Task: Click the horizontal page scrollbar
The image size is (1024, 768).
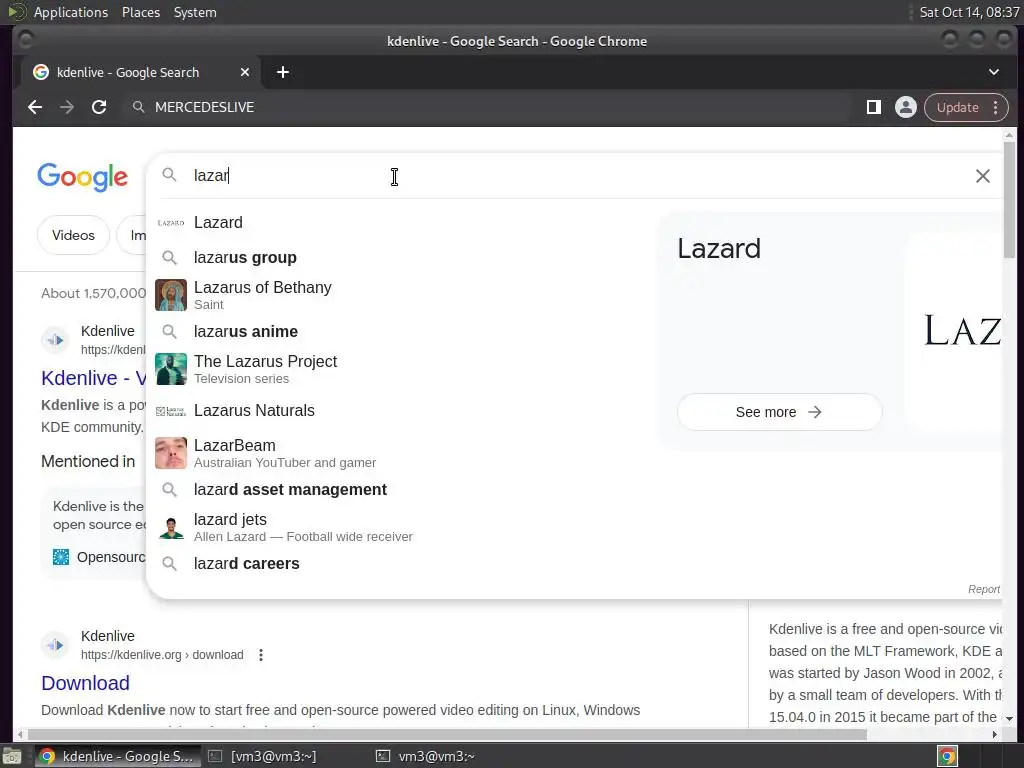Action: [445, 735]
